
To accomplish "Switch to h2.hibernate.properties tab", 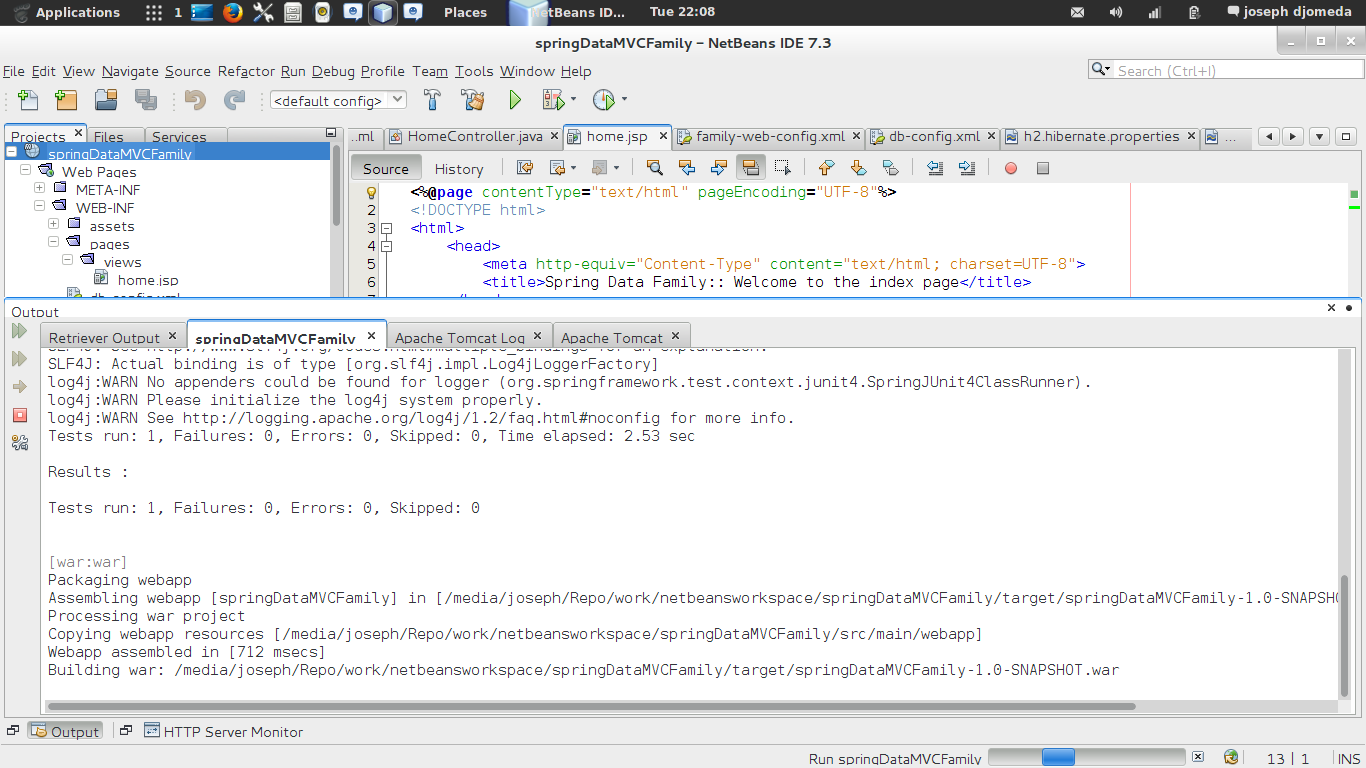I will pos(1101,136).
